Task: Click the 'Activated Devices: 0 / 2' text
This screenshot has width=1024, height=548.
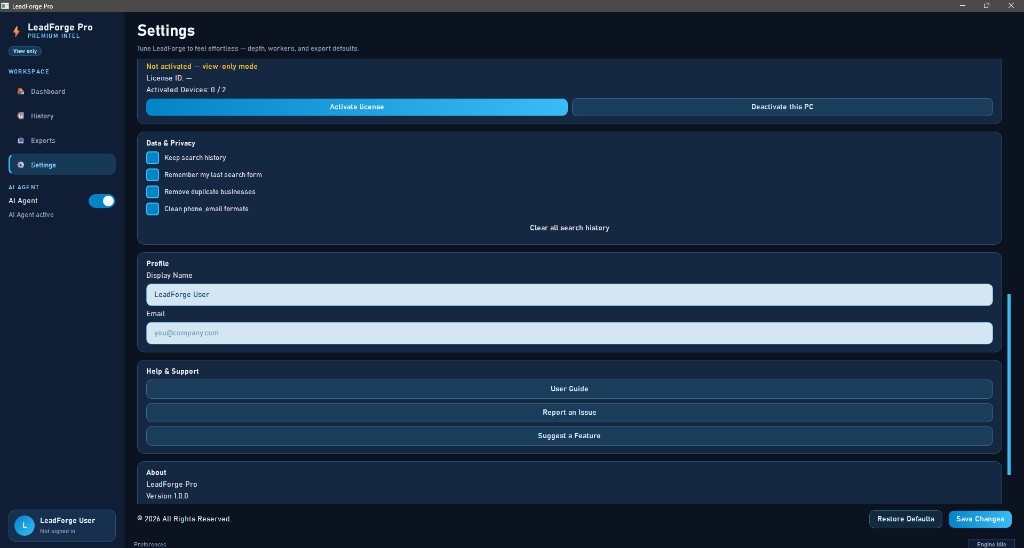Action: click(186, 89)
